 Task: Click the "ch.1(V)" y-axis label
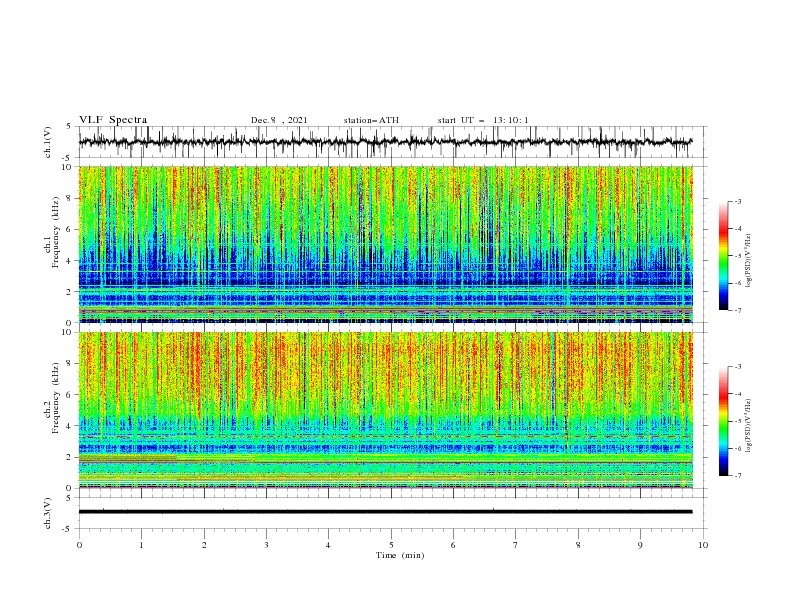coord(48,142)
